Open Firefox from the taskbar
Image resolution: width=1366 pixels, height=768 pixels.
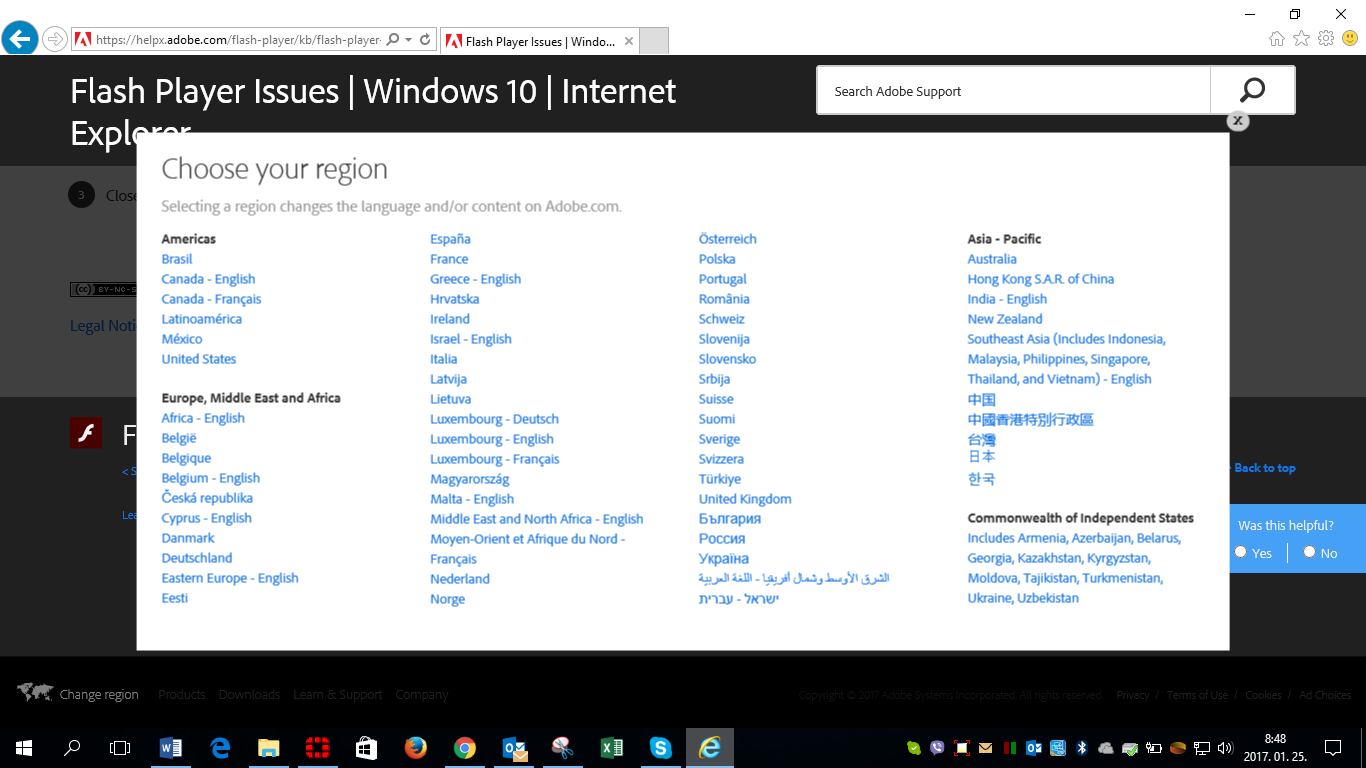(416, 748)
